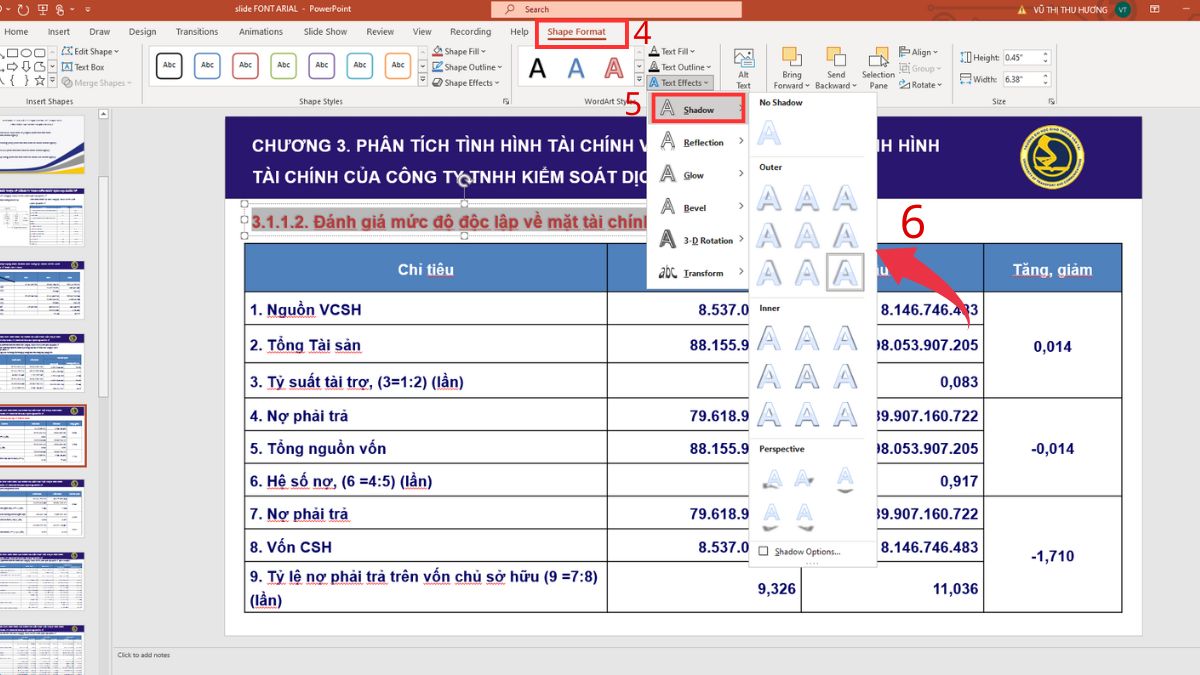Select the star shape in Insert Shapes
1200x675 pixels.
40,81
